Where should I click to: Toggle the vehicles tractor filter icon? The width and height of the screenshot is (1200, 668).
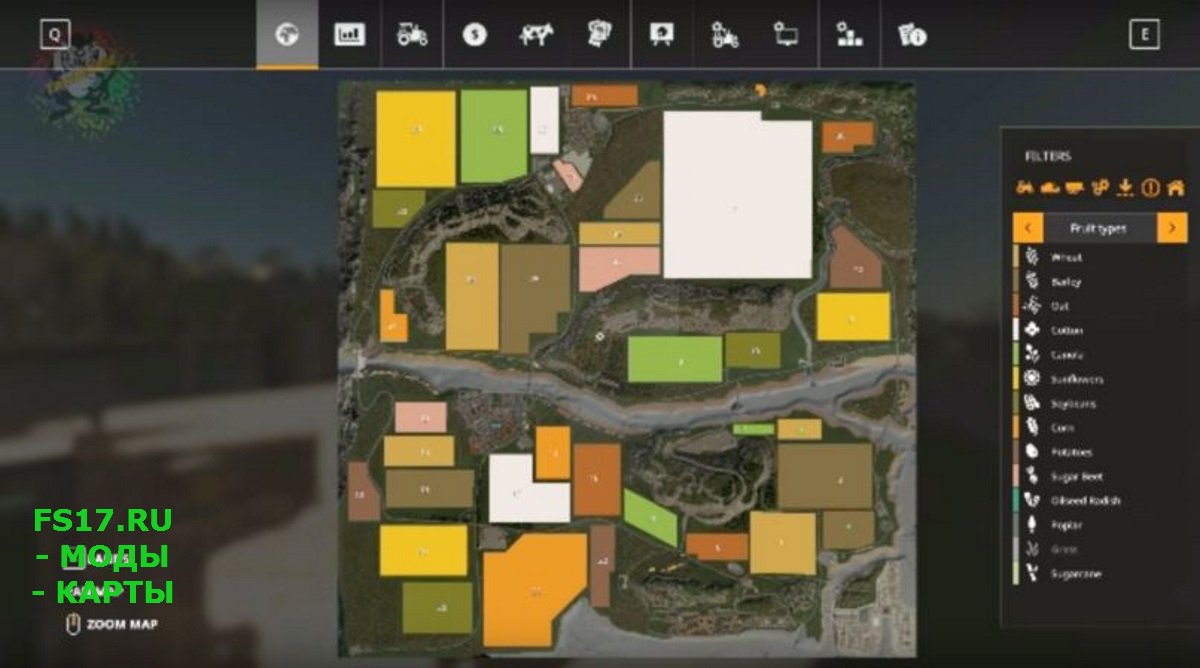tap(1025, 187)
